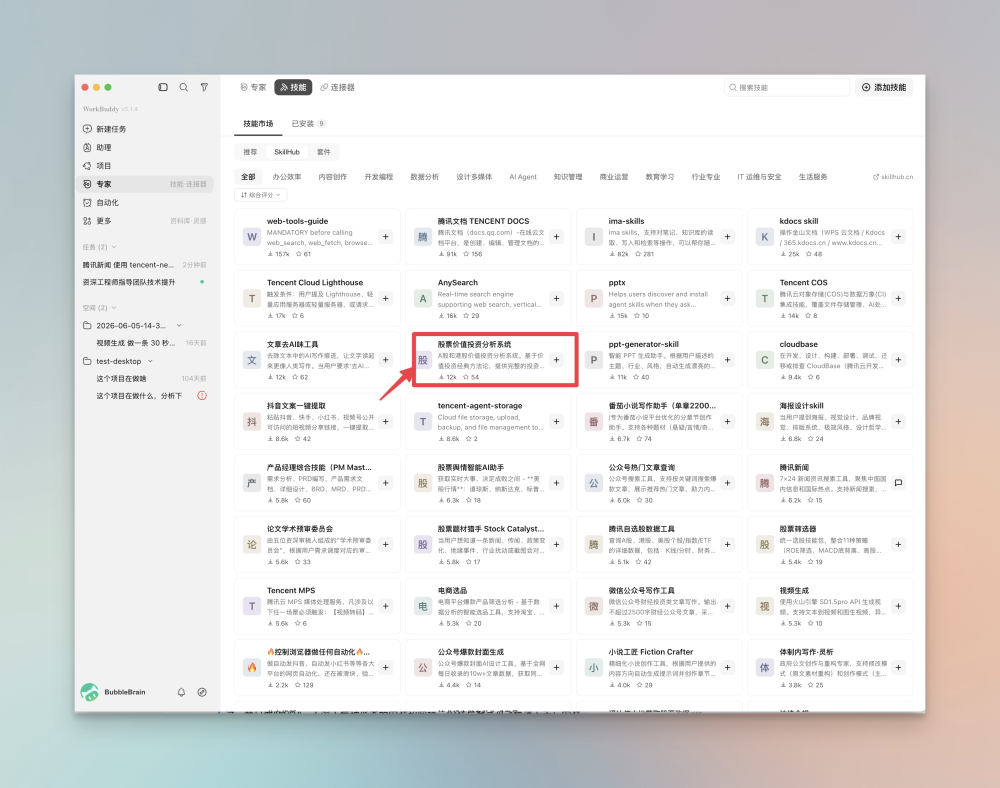Add the pptx skill with plus

click(728, 298)
